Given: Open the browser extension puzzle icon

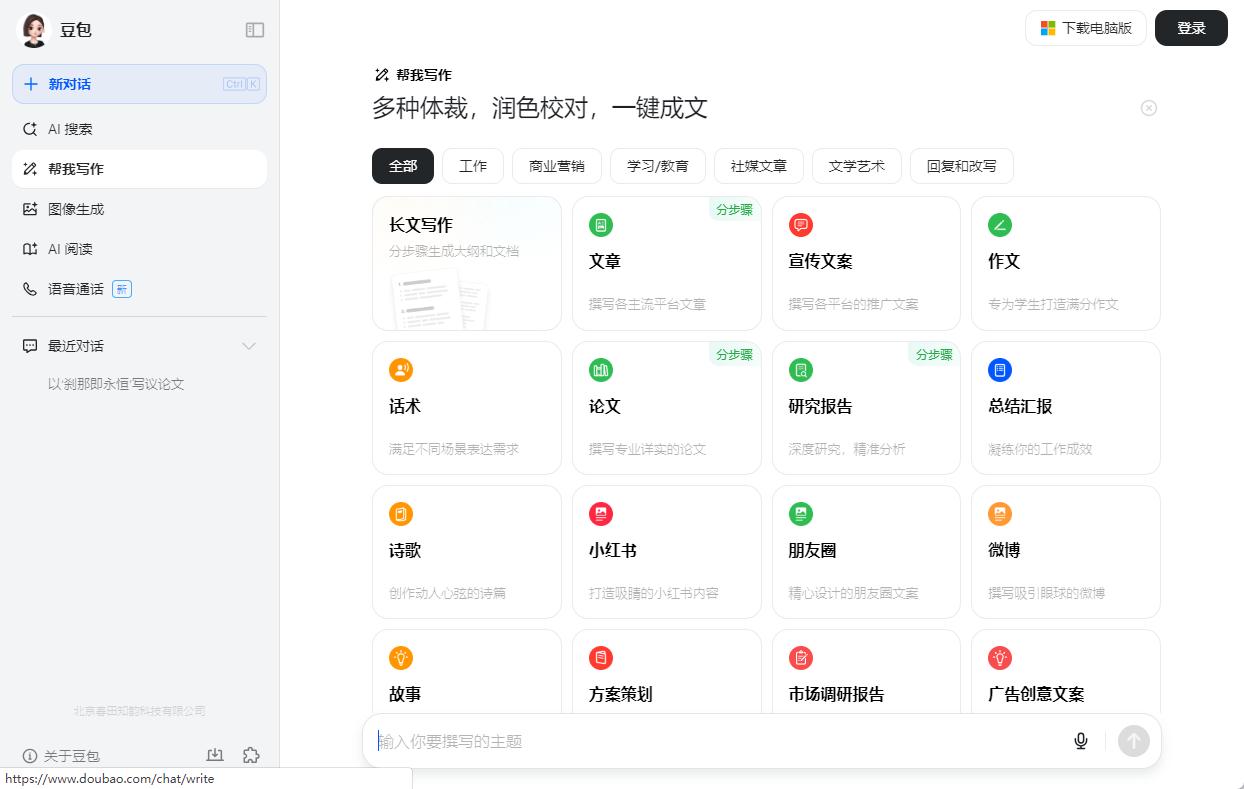Looking at the screenshot, I should click(251, 755).
